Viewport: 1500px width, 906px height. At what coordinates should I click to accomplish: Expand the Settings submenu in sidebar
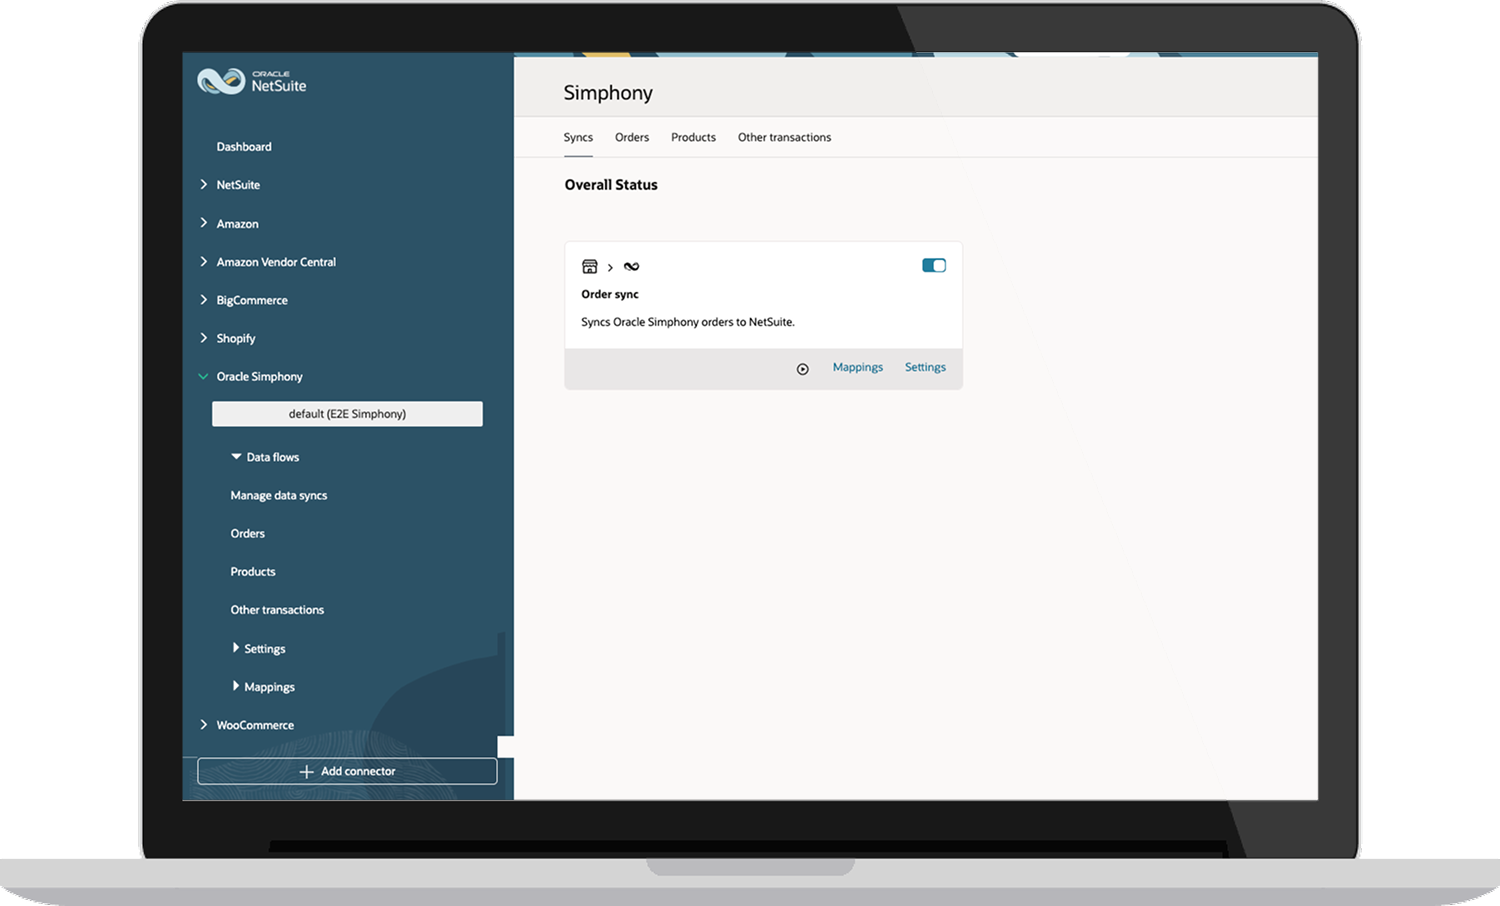point(236,648)
